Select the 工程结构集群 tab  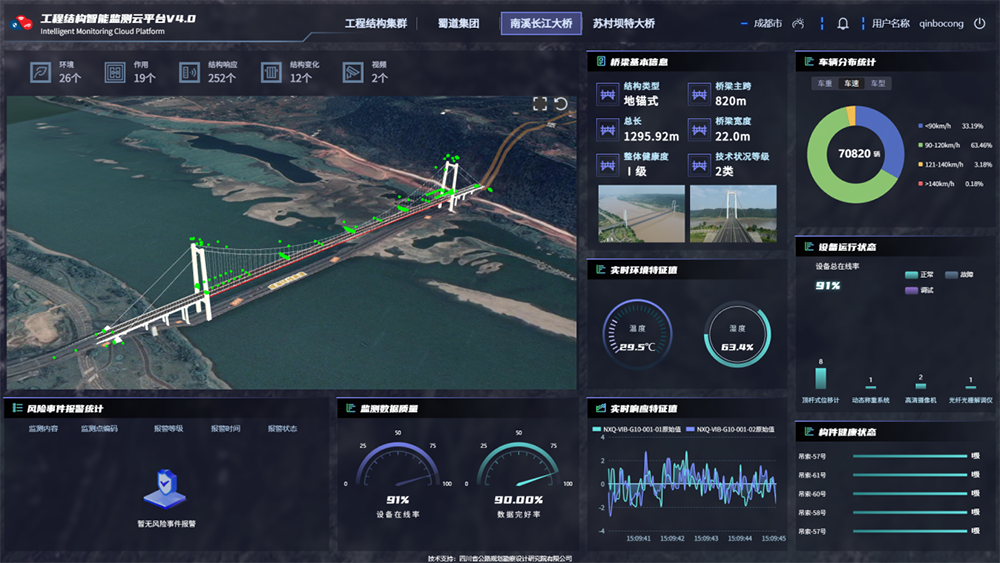pos(376,23)
